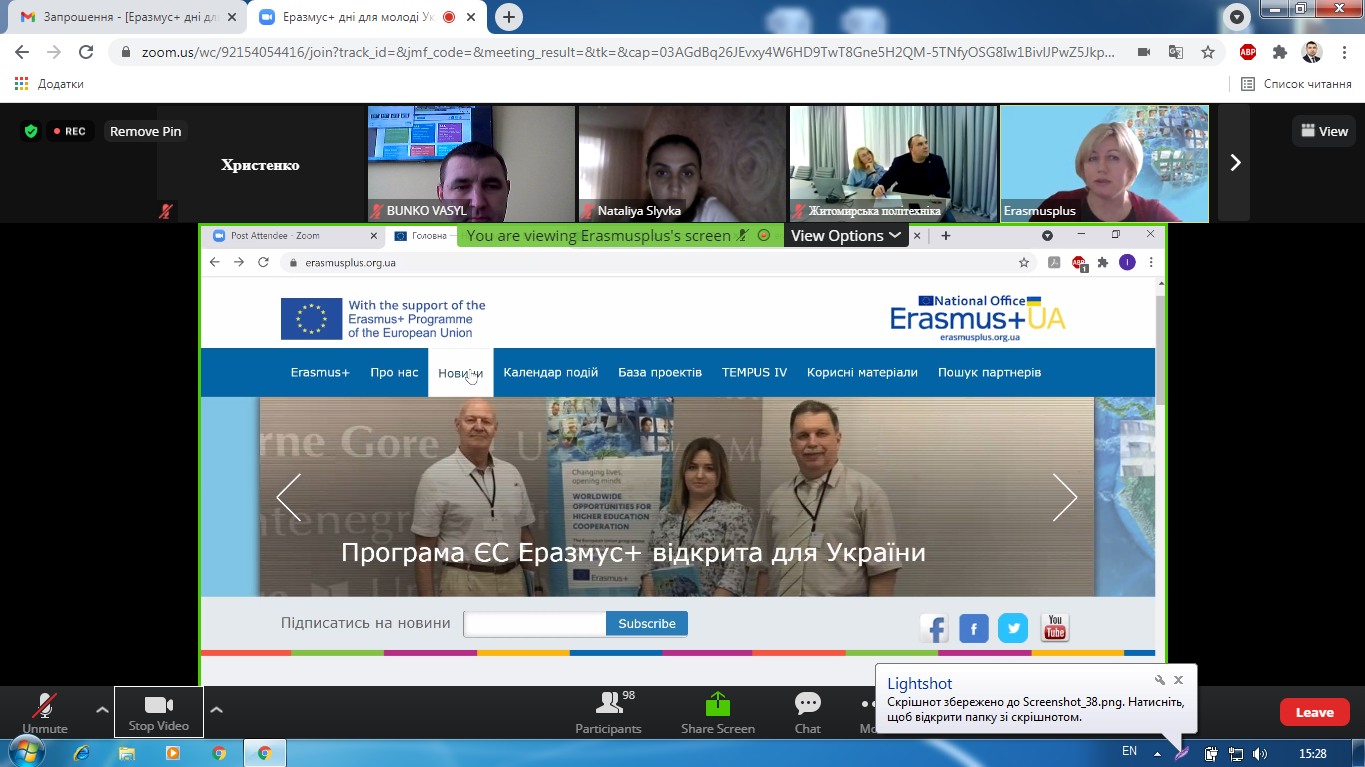This screenshot has height=767, width=1365.
Task: Start Share Screen in Zoom
Action: [718, 712]
